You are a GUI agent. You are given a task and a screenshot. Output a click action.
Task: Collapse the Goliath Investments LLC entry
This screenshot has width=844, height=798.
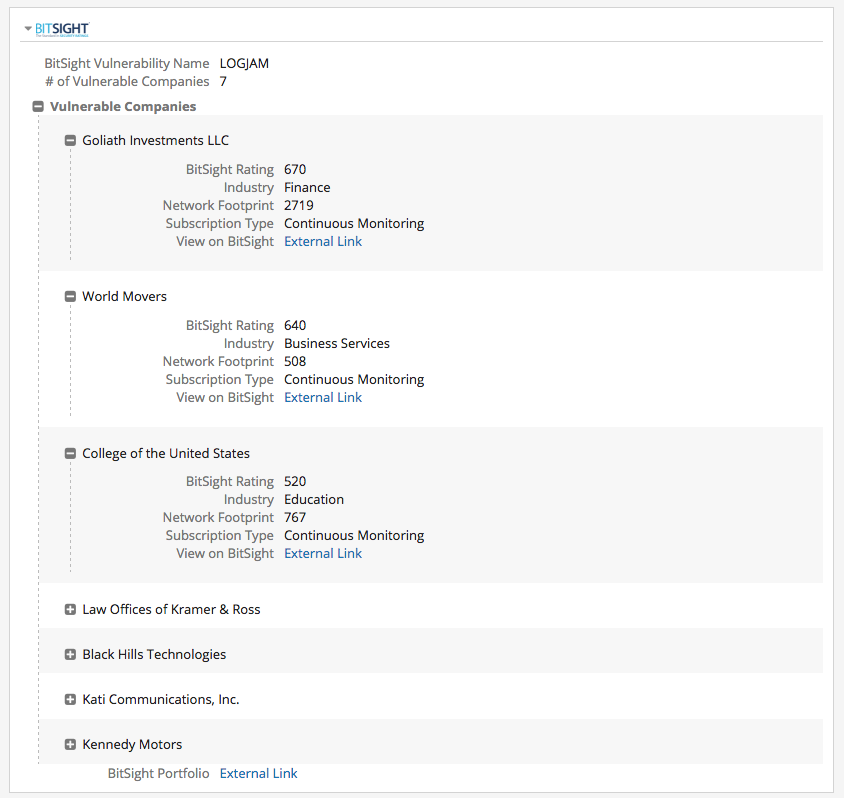(x=70, y=141)
